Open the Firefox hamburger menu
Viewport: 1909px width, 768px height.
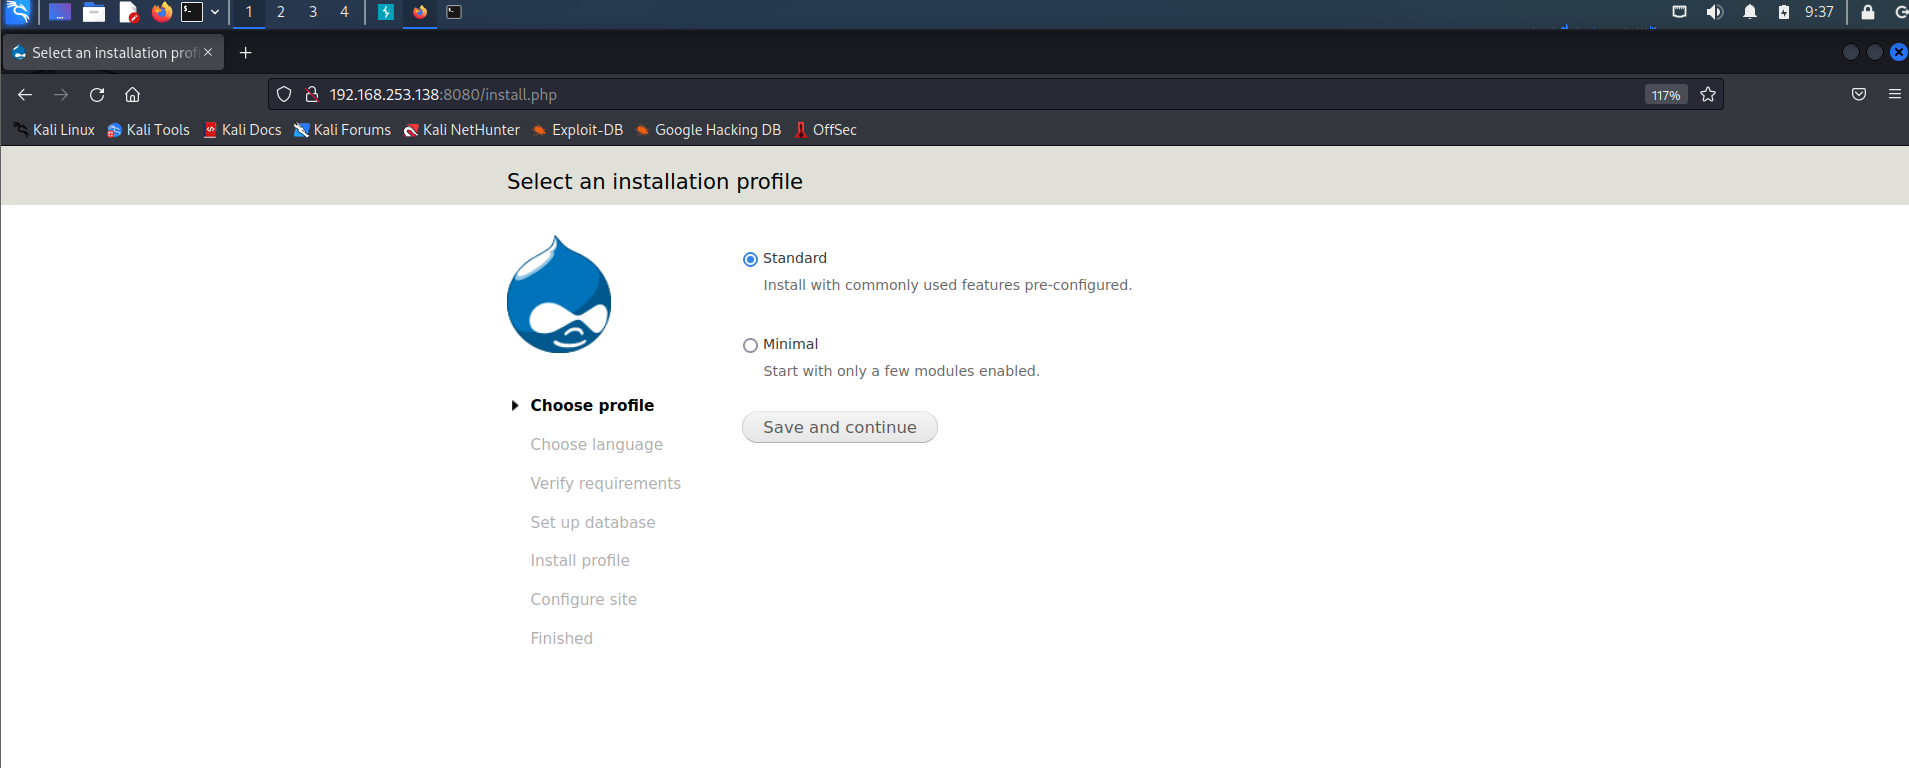(x=1895, y=94)
